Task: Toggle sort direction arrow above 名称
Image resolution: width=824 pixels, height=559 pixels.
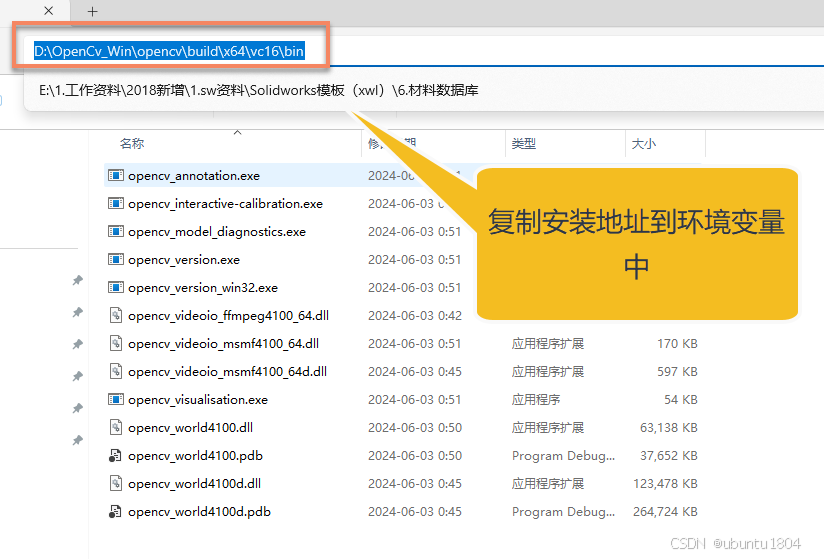Action: pos(238,132)
